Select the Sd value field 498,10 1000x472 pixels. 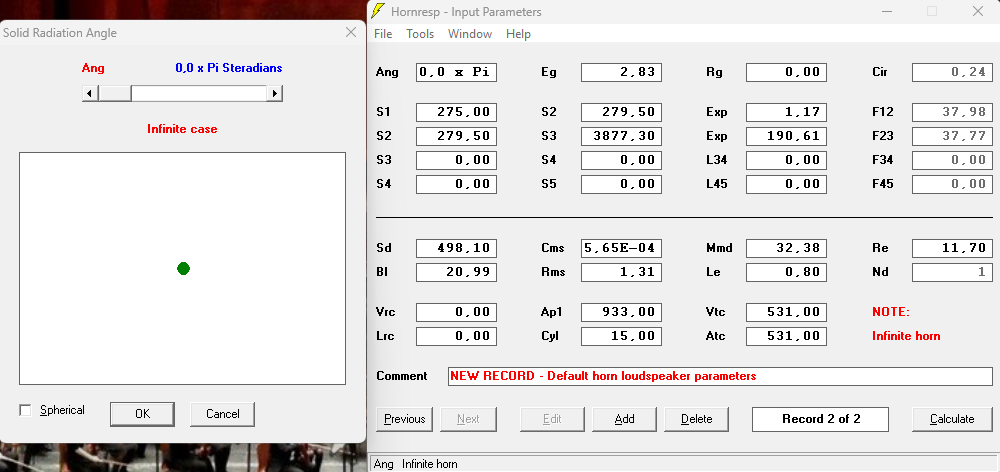(456, 248)
